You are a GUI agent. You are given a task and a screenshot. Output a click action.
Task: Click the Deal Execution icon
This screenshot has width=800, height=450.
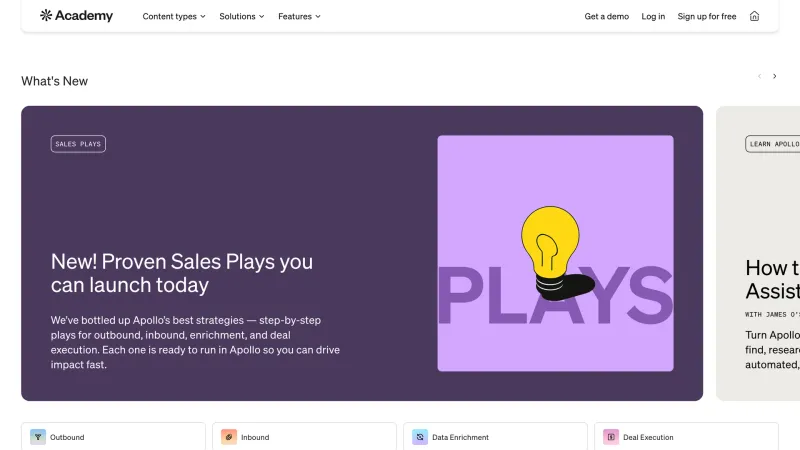611,437
